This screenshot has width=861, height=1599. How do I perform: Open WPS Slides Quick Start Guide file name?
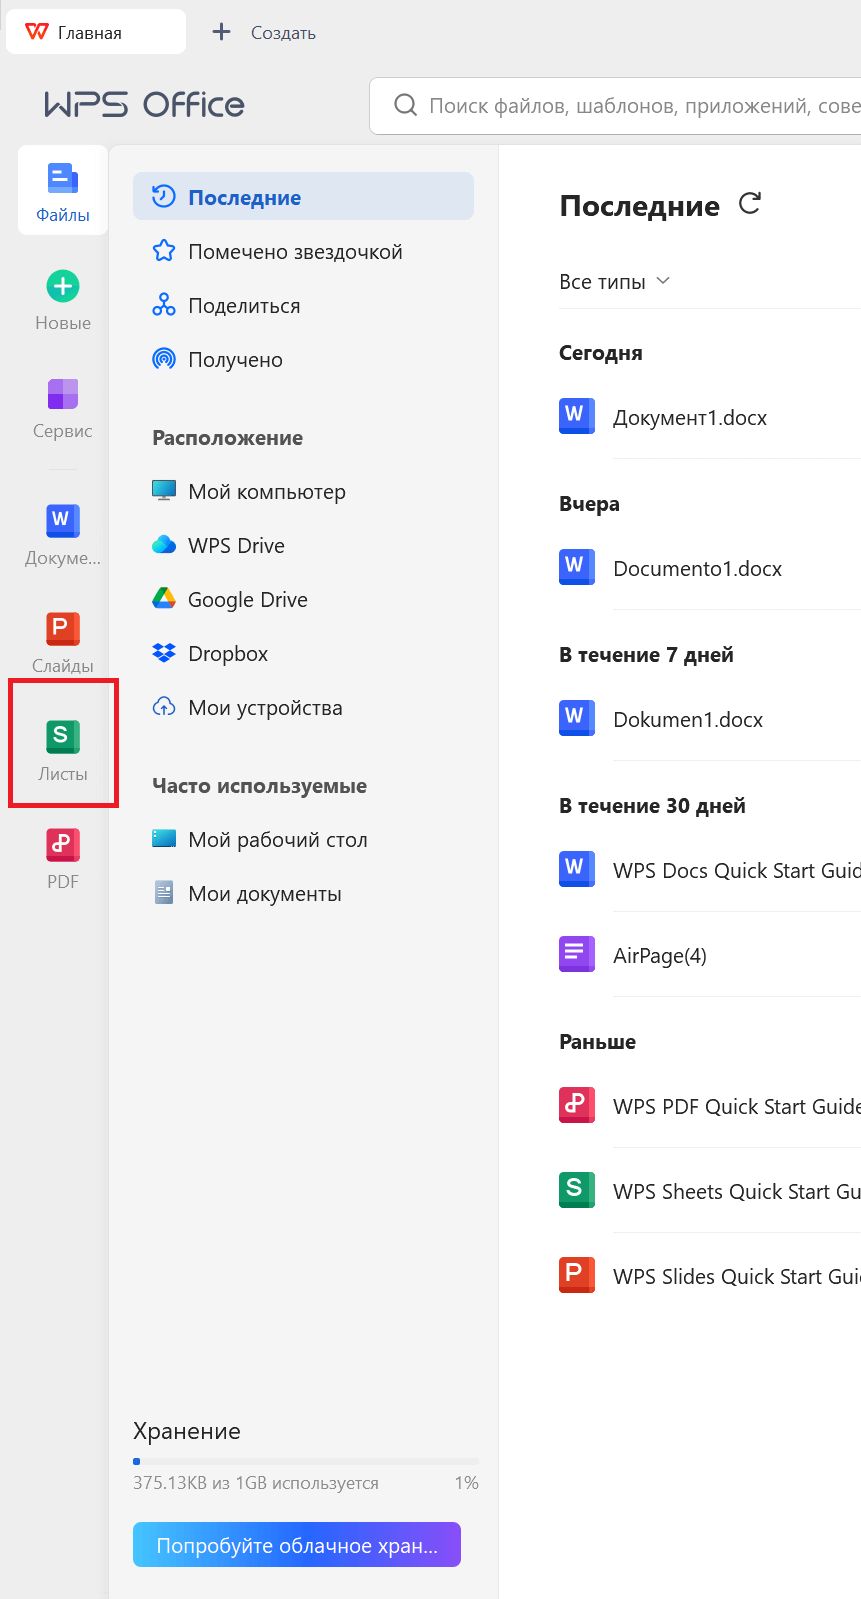click(x=736, y=1276)
